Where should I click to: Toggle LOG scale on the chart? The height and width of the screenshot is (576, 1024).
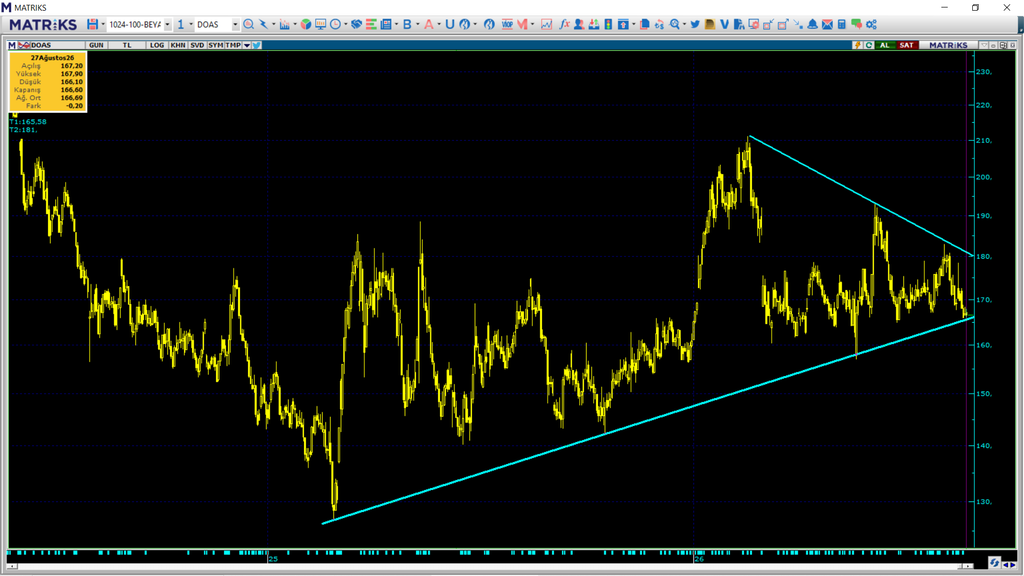pos(157,45)
